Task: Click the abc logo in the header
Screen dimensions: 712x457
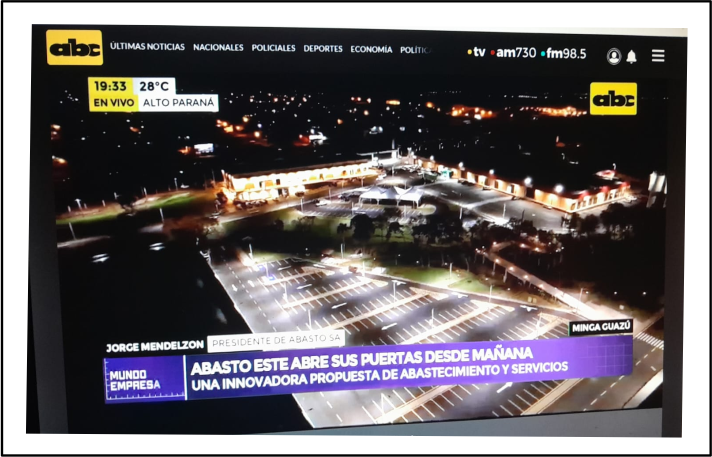Action: [74, 47]
